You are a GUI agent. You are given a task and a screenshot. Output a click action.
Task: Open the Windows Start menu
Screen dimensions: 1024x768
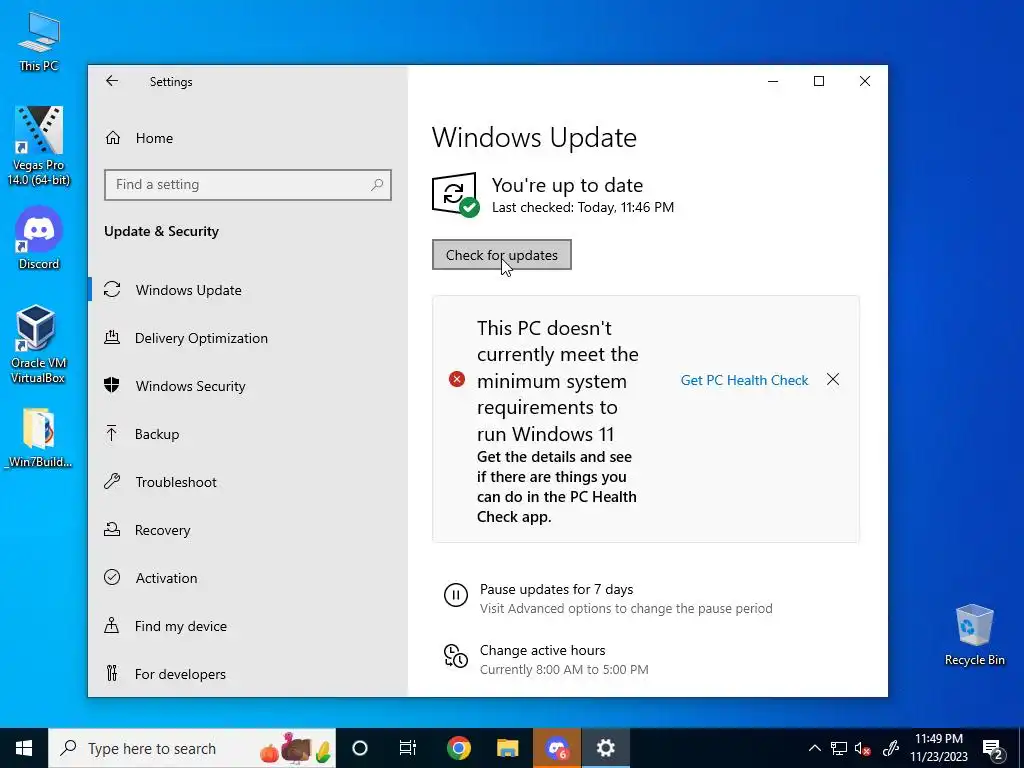(24, 748)
